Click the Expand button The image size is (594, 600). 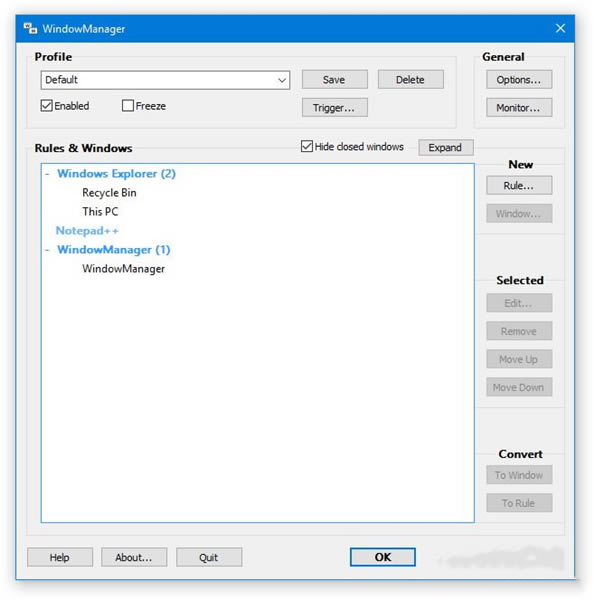click(446, 147)
